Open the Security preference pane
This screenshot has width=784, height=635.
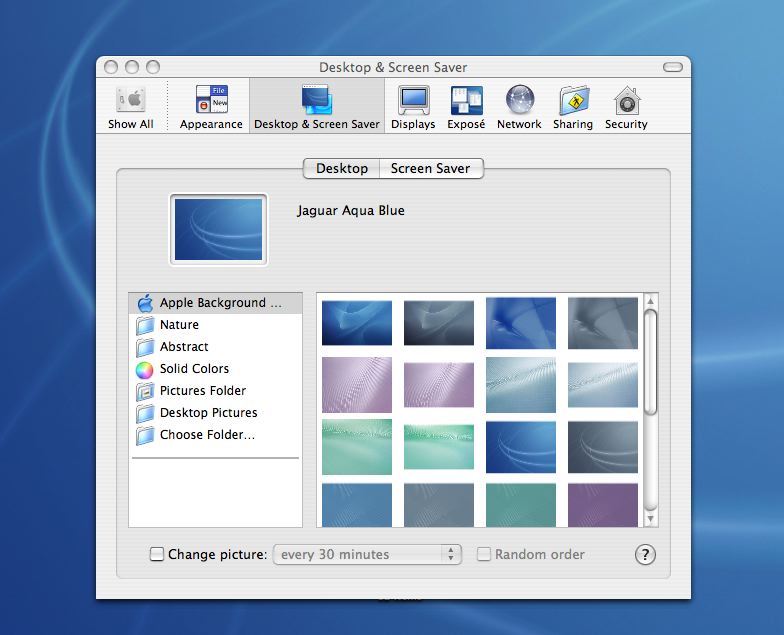click(626, 108)
